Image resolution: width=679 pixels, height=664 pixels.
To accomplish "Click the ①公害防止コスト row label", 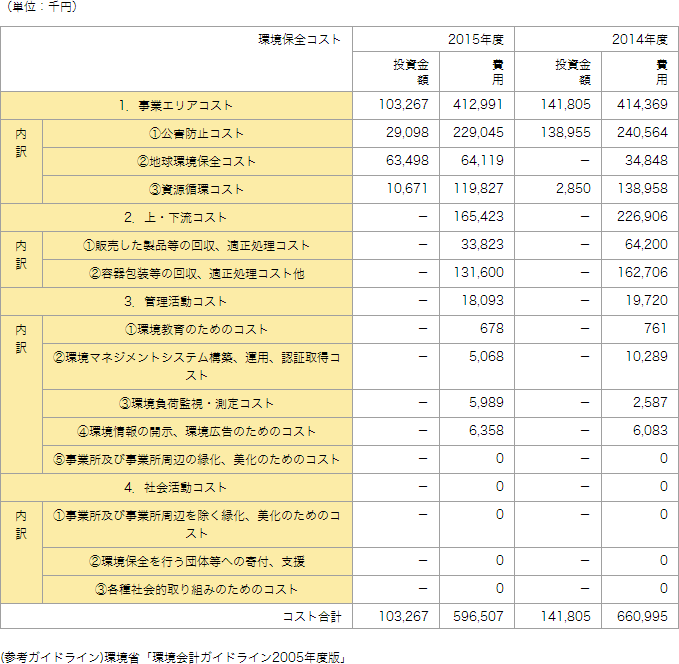I will tap(197, 133).
